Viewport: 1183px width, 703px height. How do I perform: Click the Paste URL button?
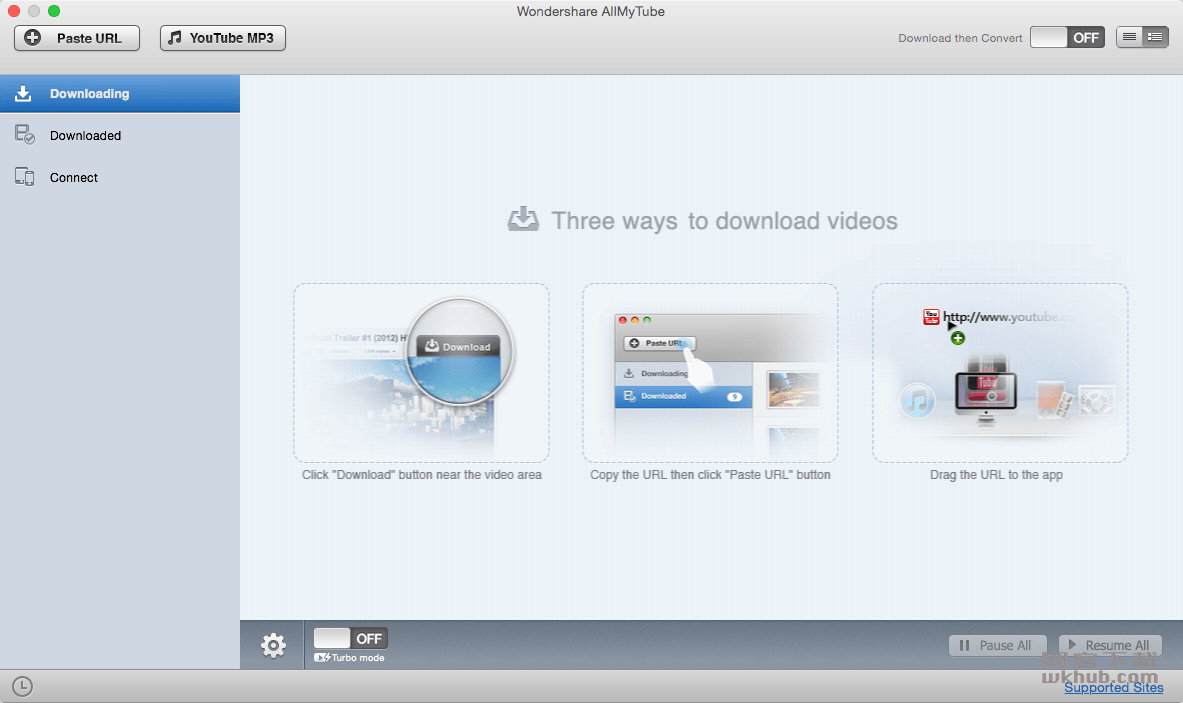[77, 38]
